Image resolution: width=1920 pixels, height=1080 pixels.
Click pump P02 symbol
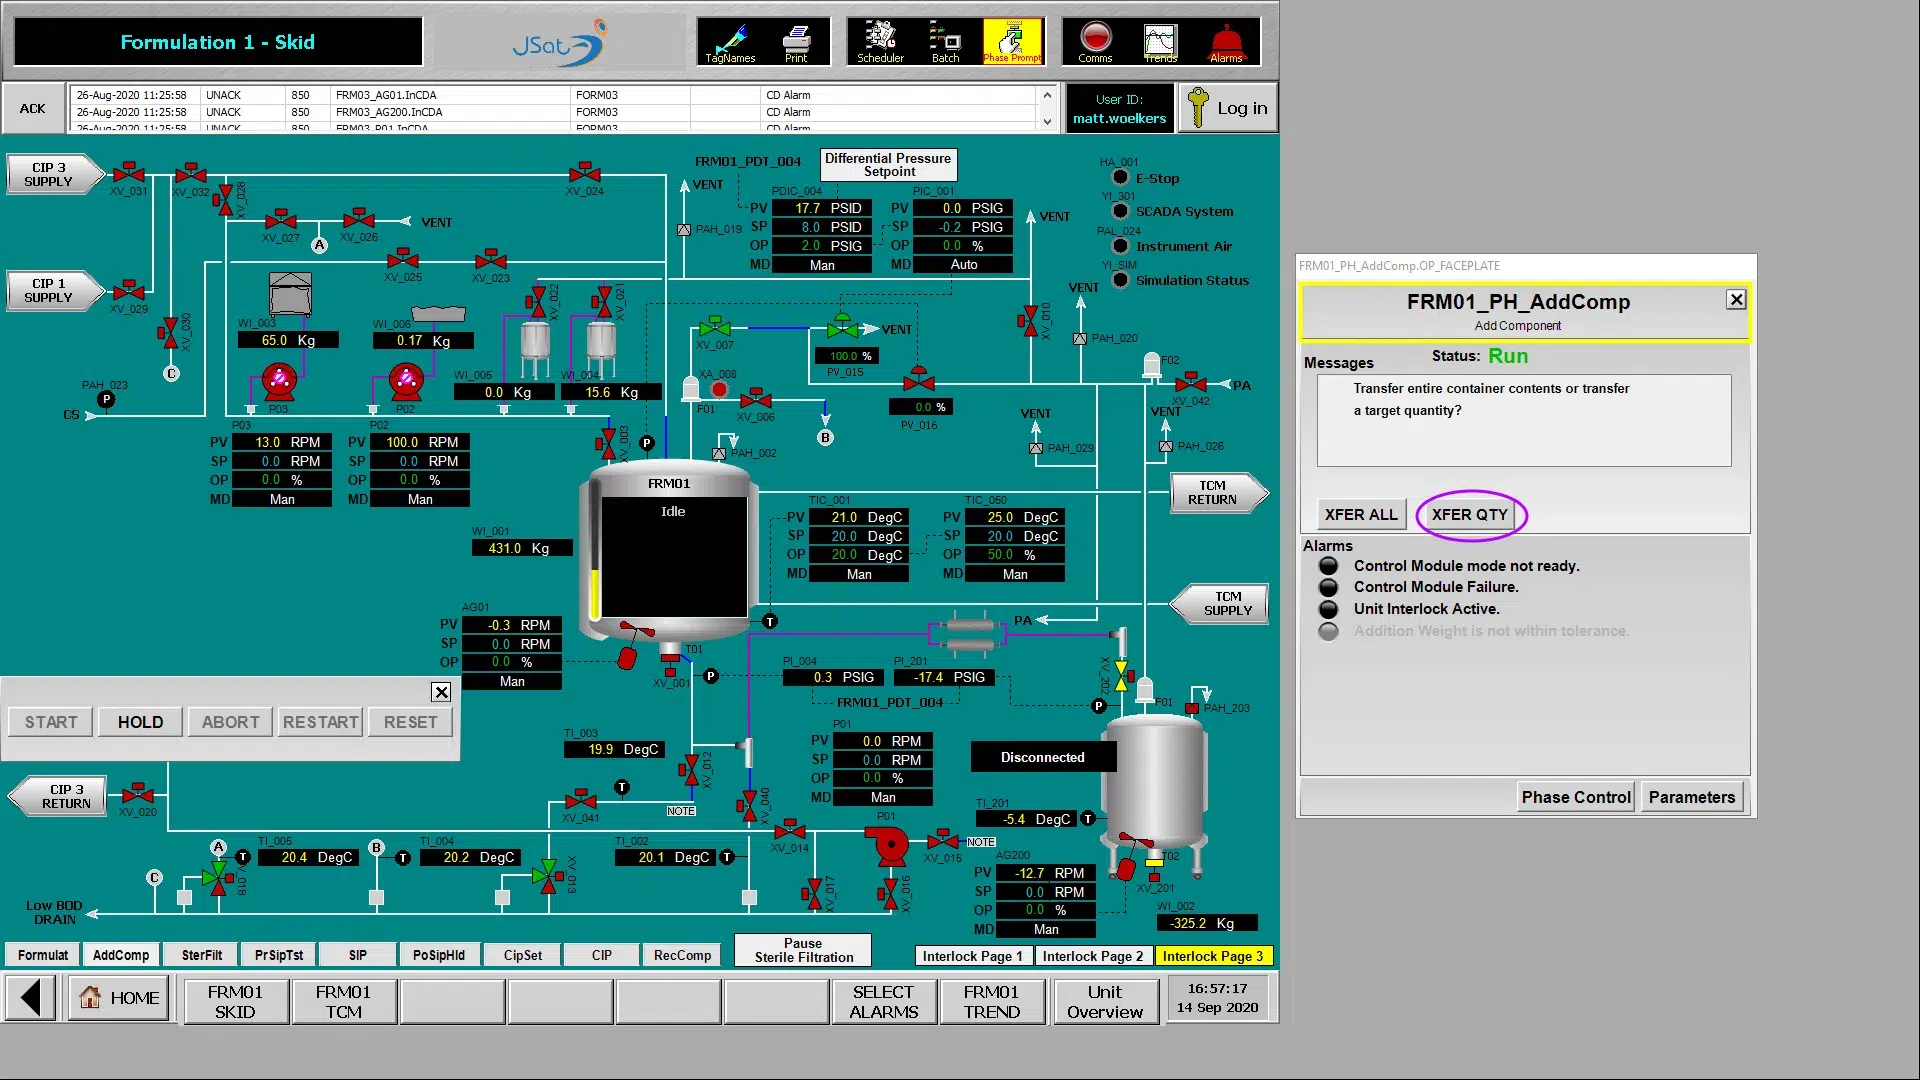(406, 380)
